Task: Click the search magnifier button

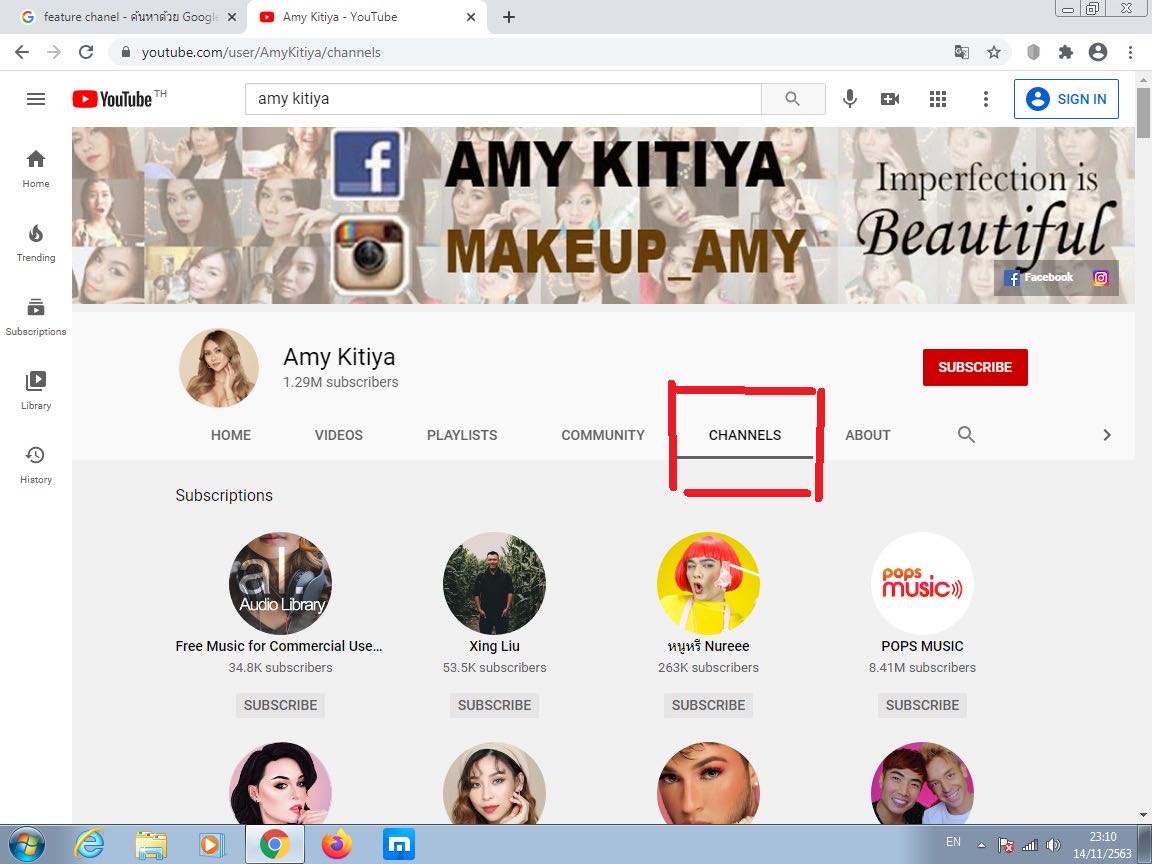Action: pos(792,99)
